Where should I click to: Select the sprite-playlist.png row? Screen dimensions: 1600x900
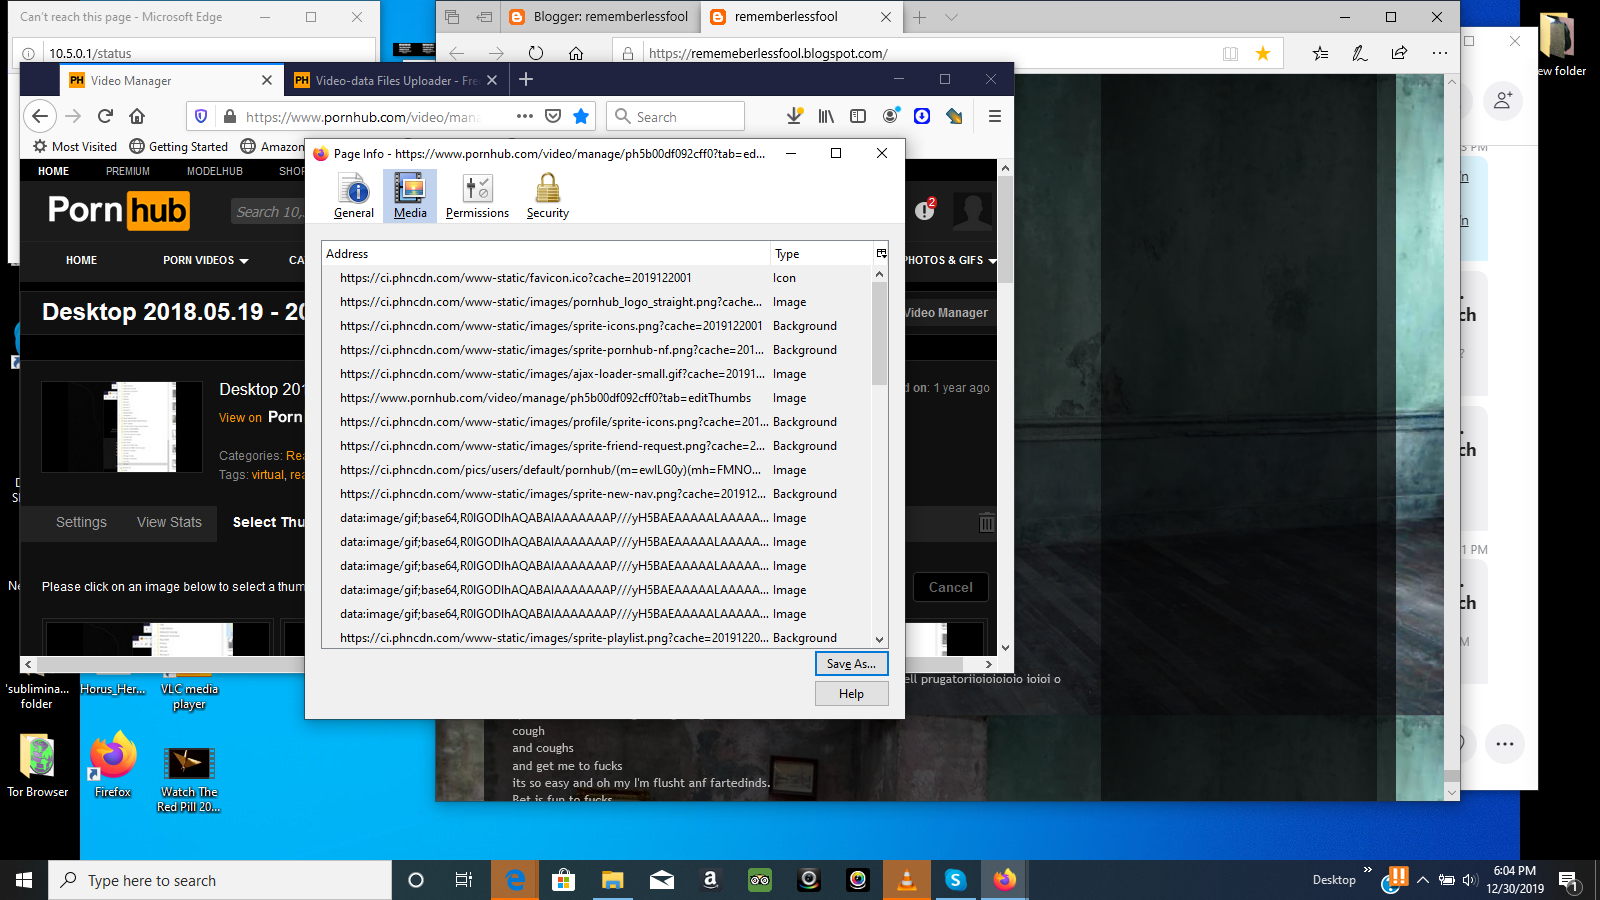597,638
